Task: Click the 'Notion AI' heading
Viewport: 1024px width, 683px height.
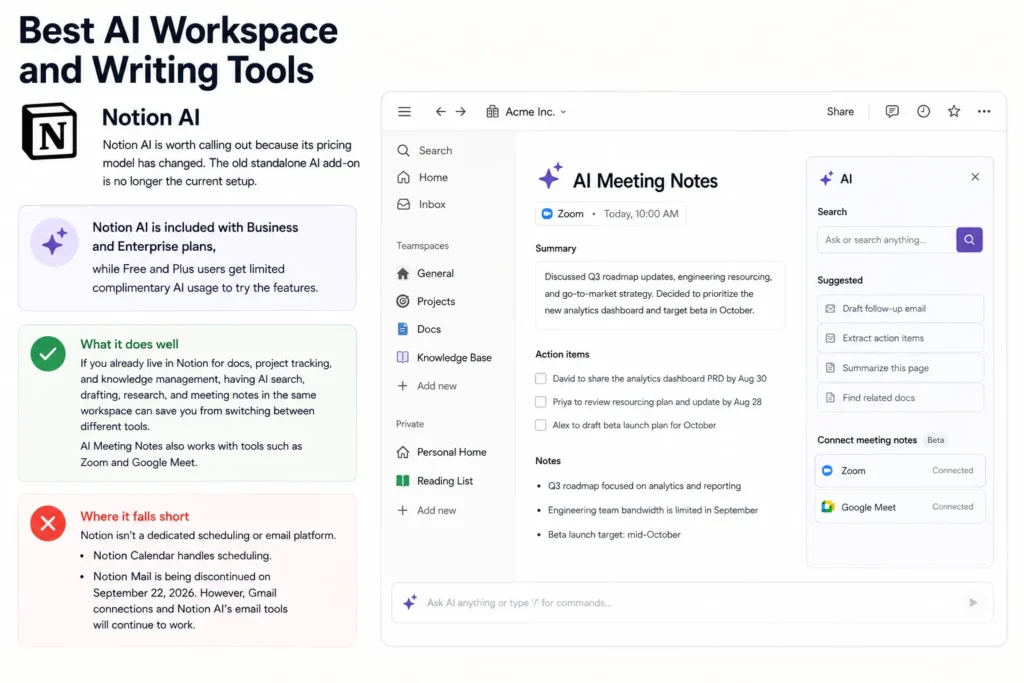Action: pyautogui.click(x=151, y=118)
